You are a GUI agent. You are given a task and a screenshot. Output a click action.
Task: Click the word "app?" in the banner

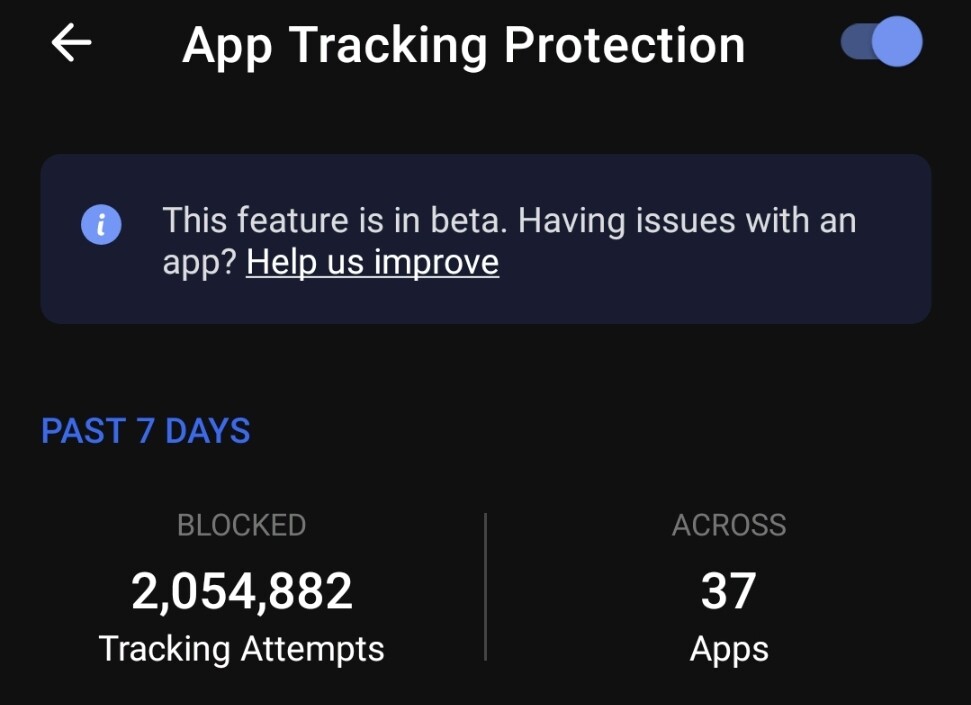(200, 263)
